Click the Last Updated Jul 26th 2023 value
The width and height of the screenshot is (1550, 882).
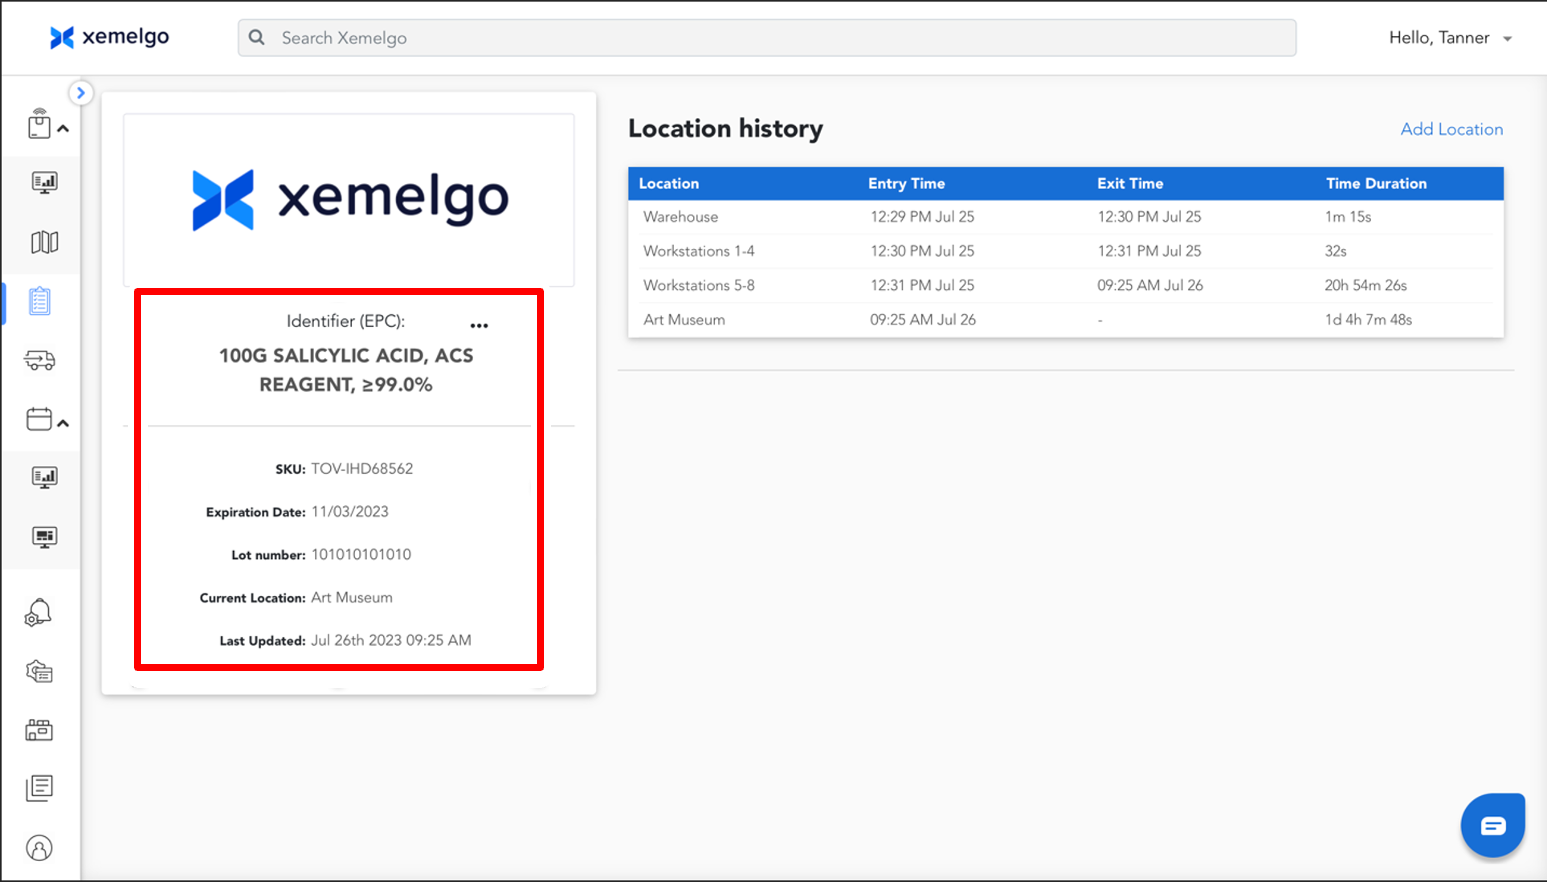[x=391, y=640]
